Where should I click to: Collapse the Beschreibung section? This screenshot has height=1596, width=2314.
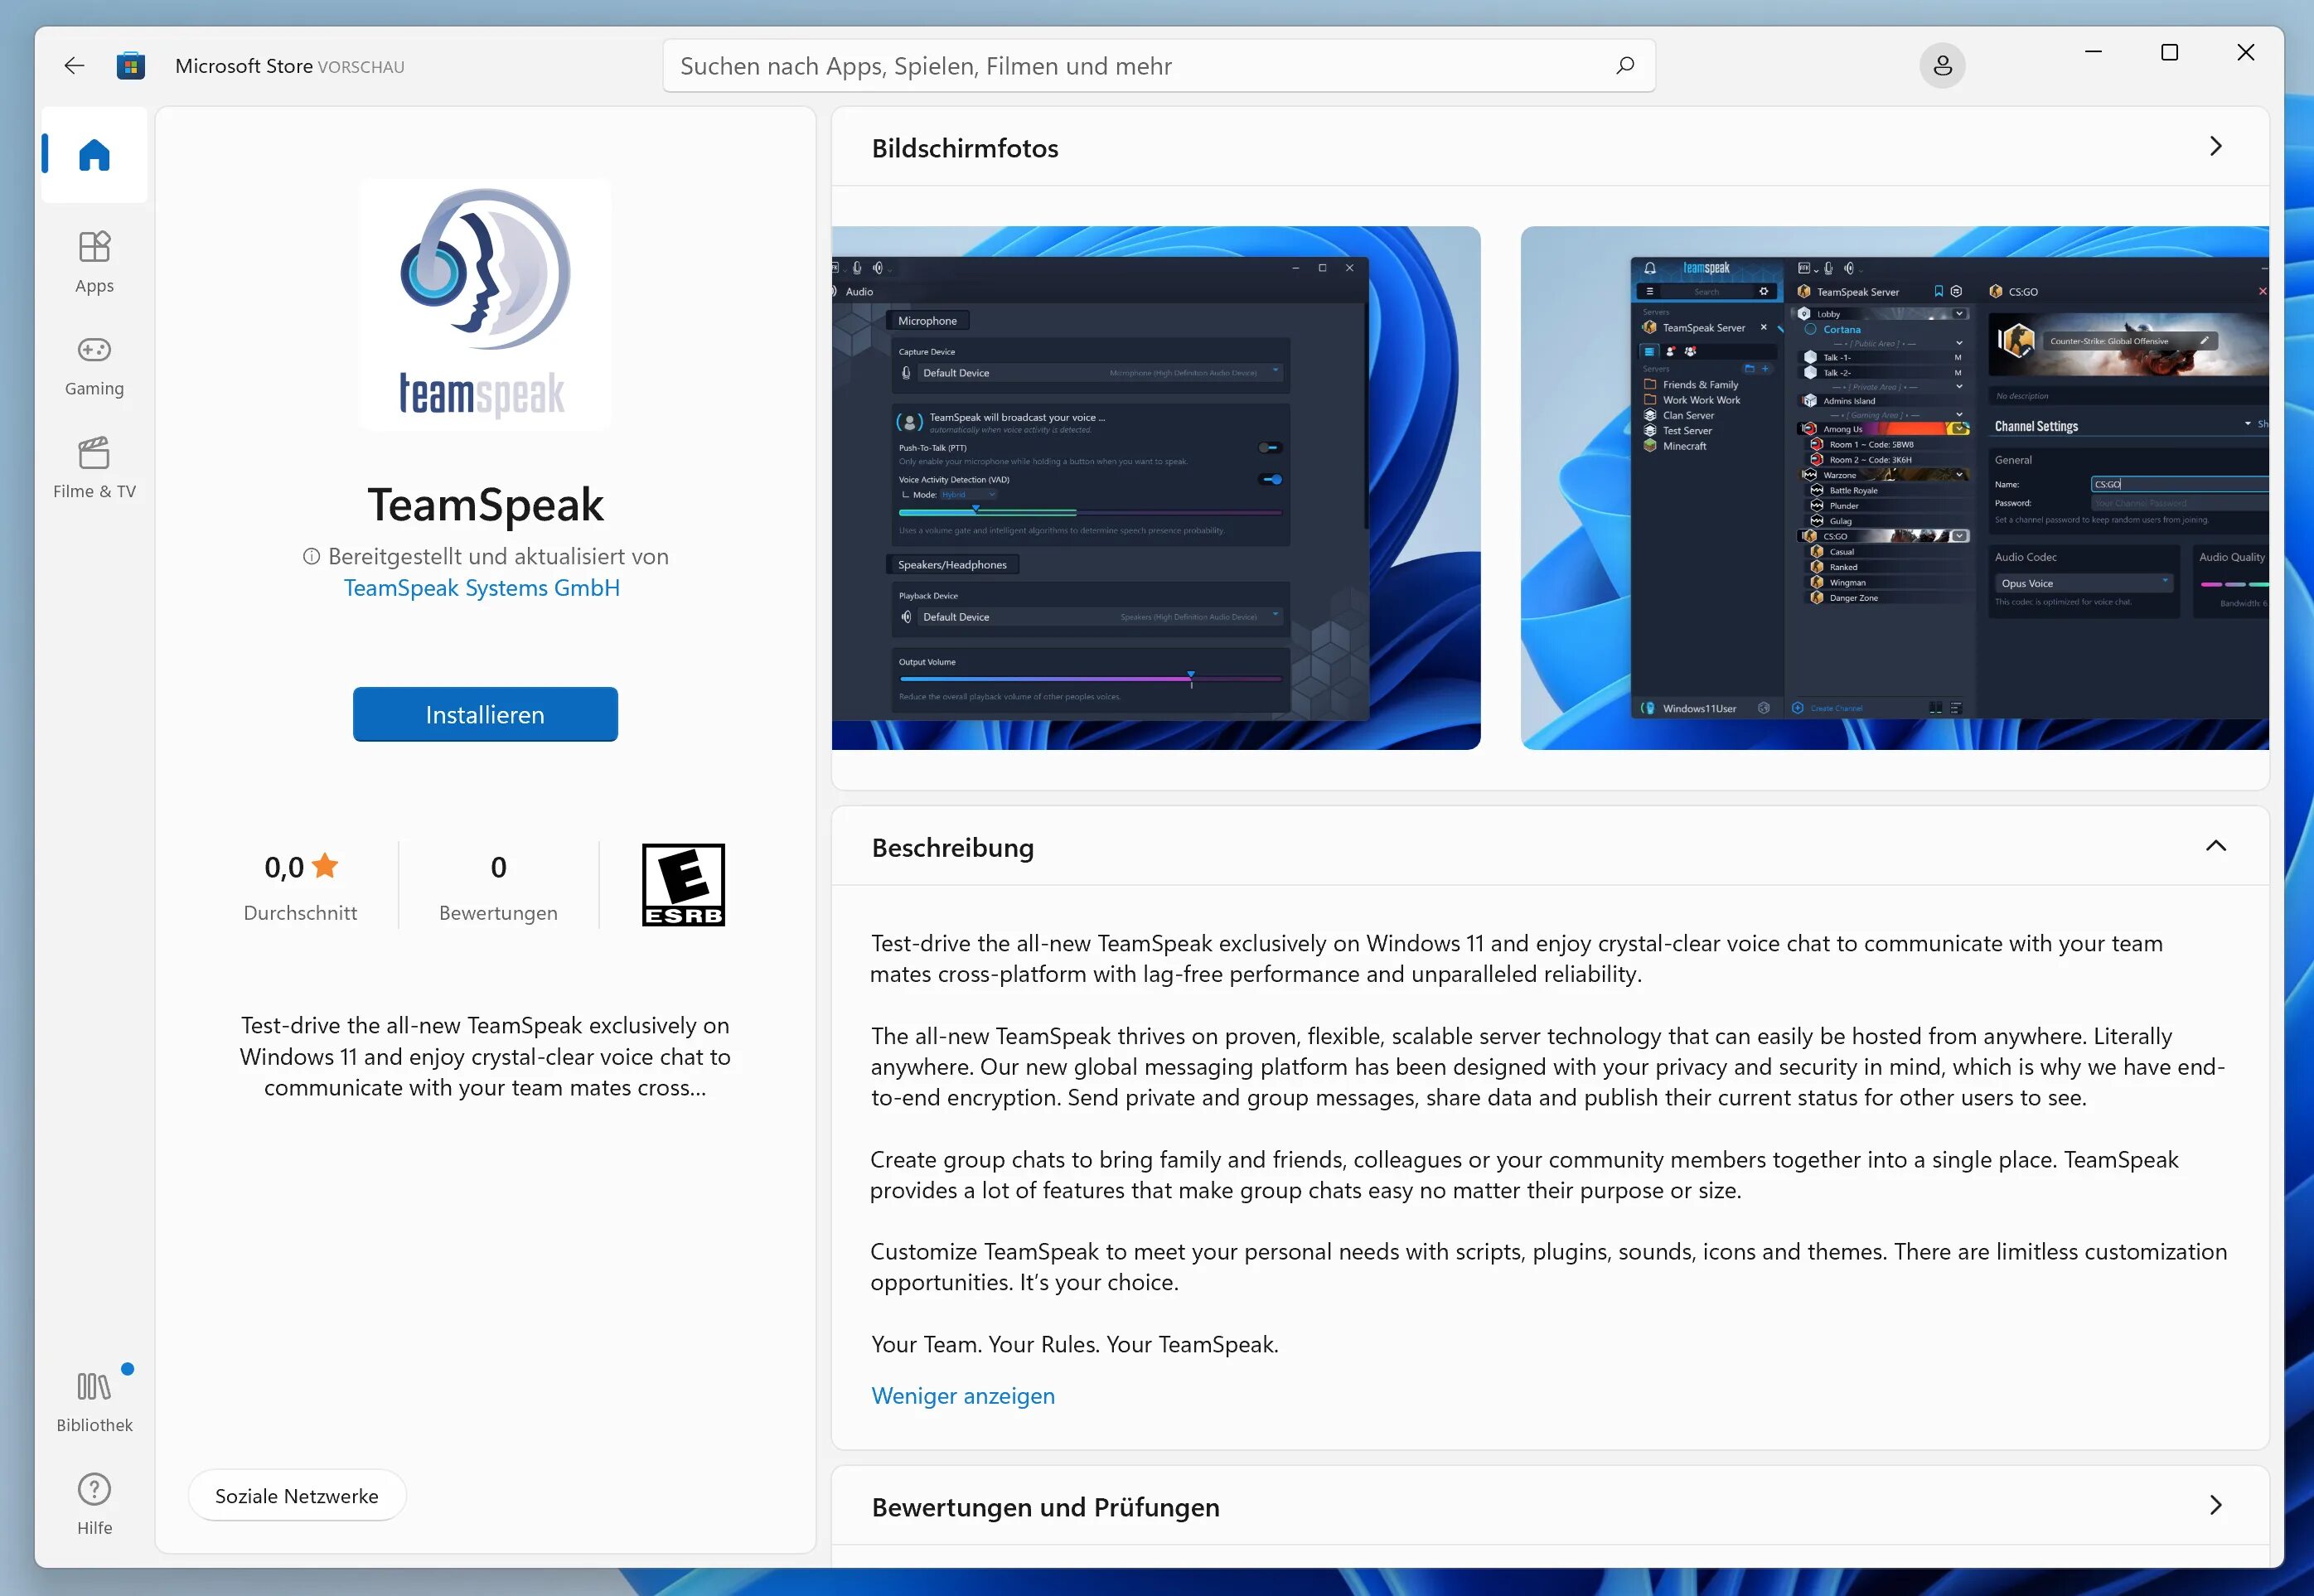pos(2215,845)
